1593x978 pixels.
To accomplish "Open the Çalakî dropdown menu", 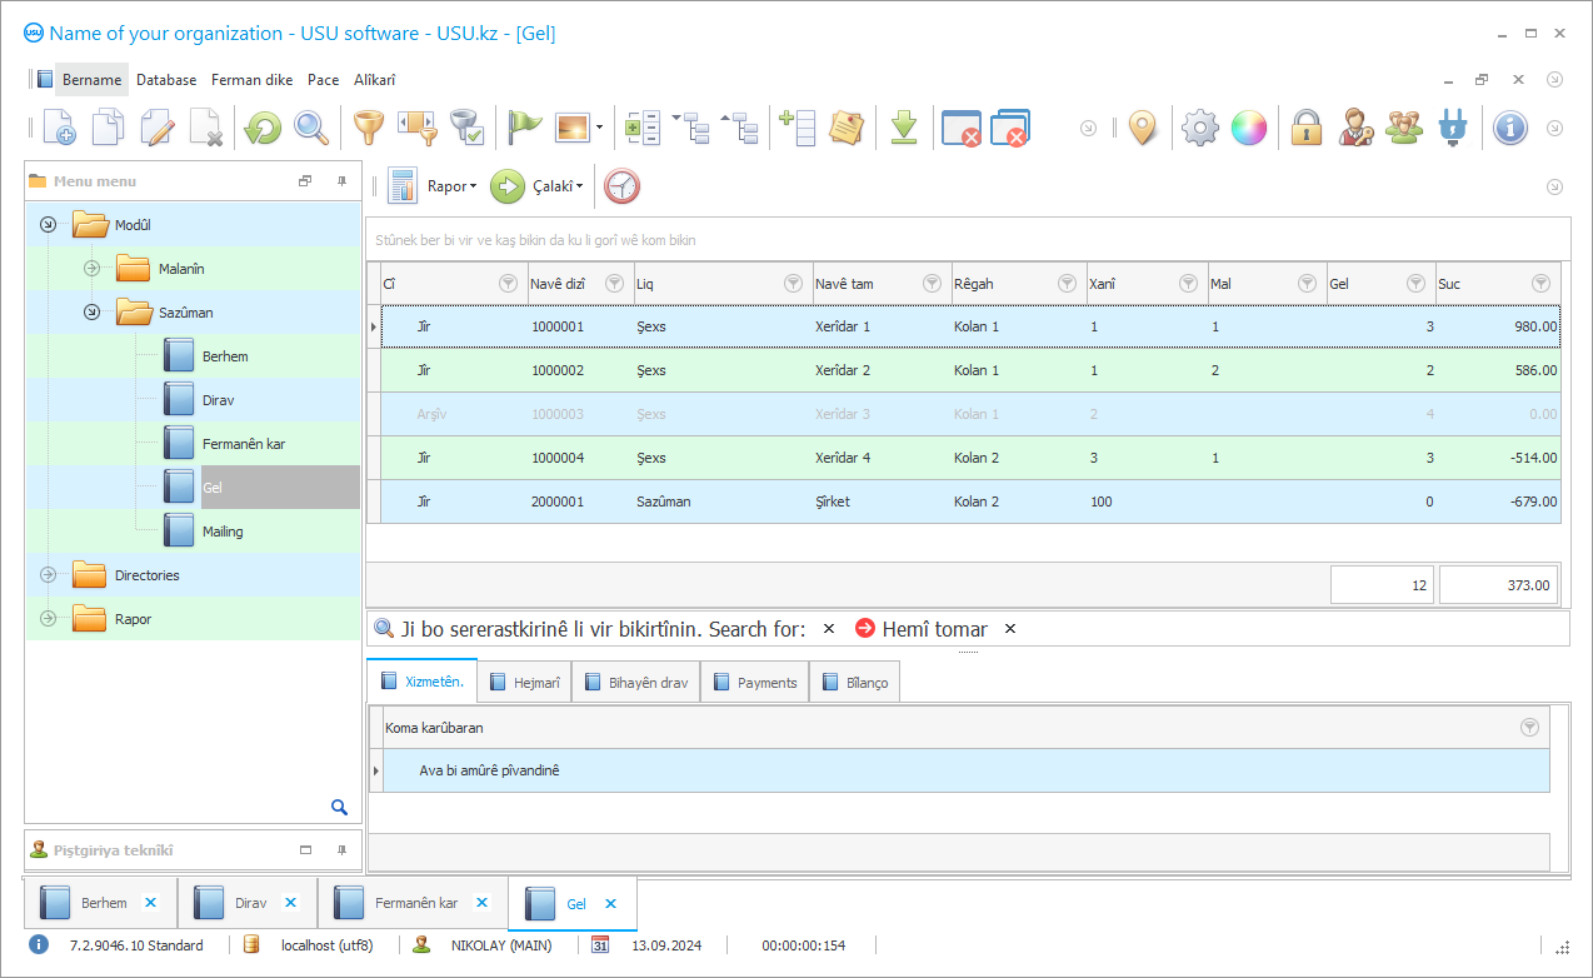I will 556,186.
